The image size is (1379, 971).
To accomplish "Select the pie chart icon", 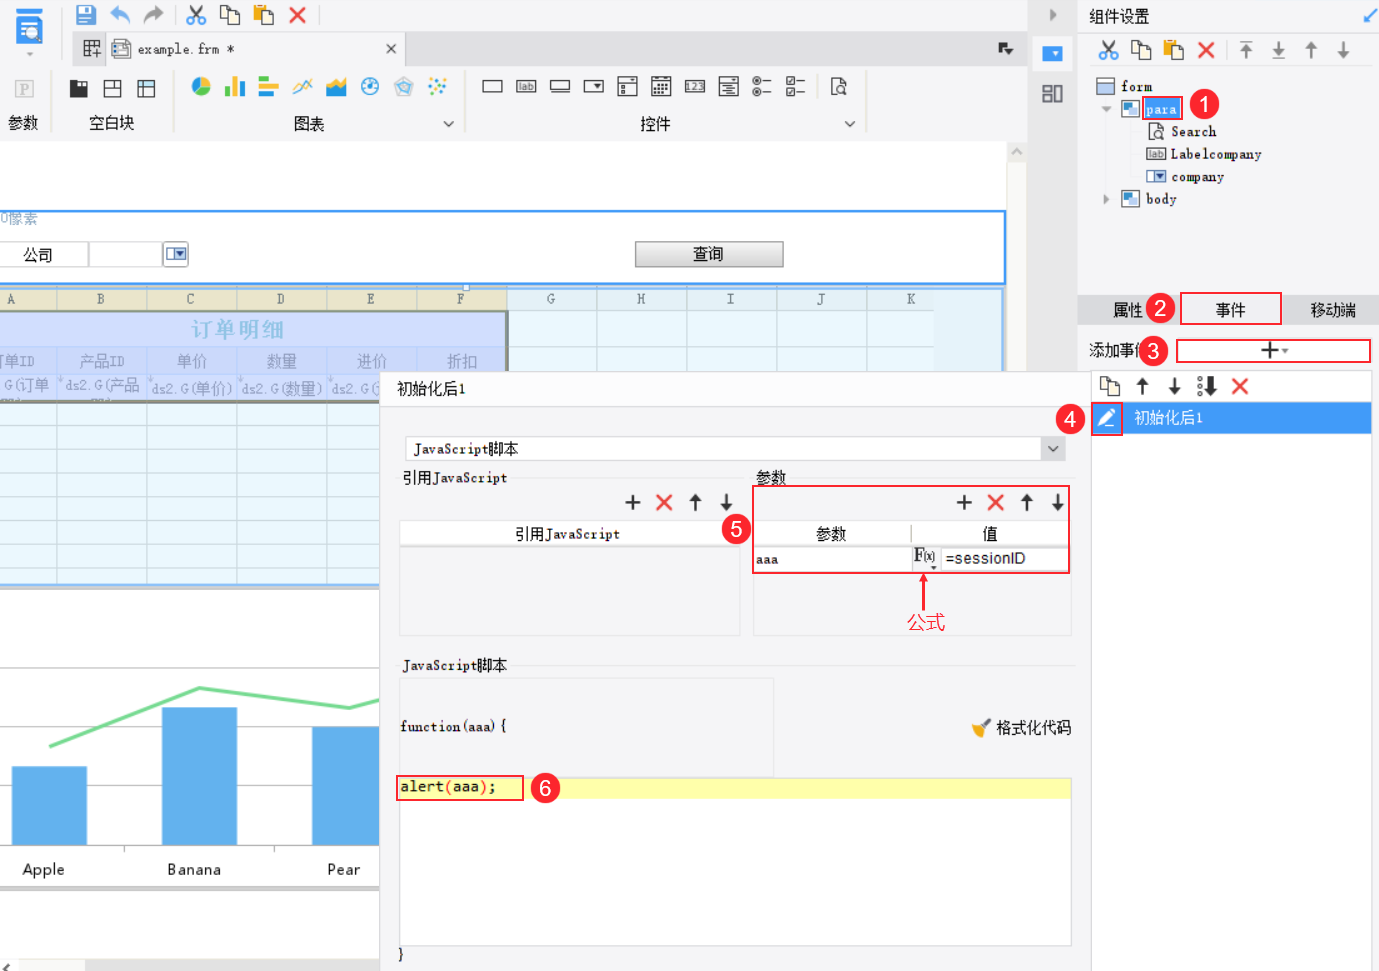I will pos(201,87).
